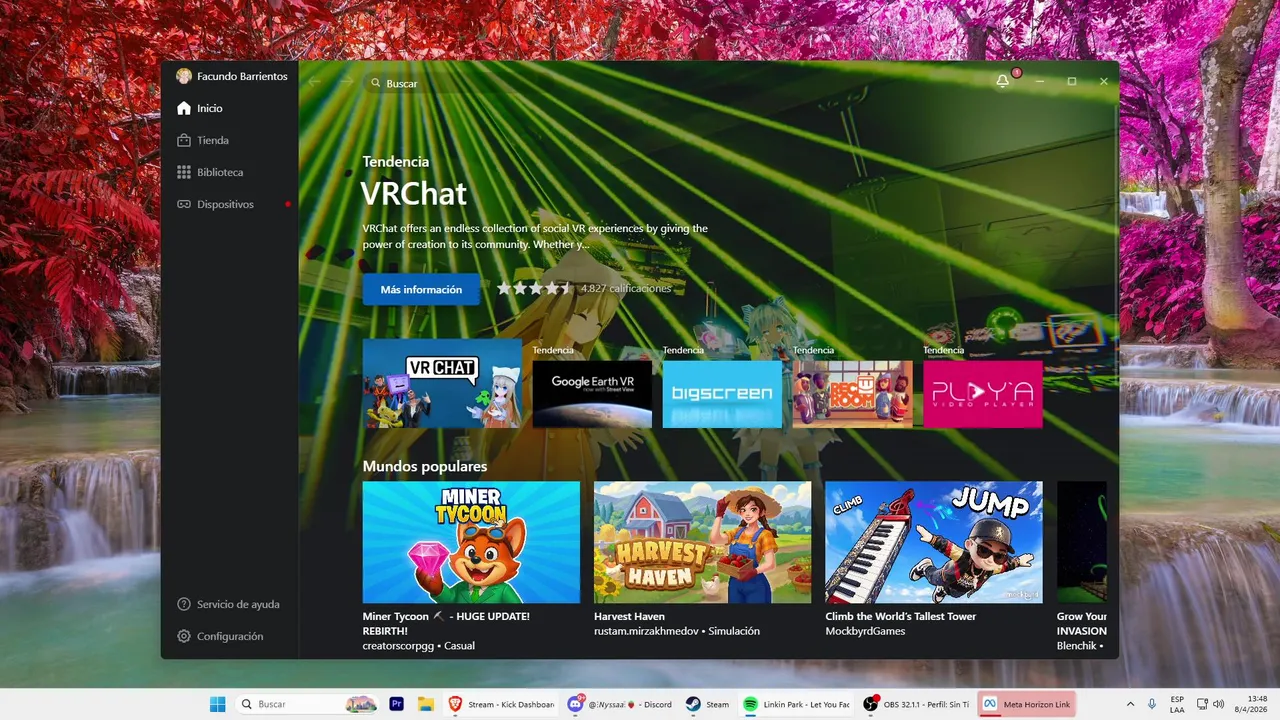Click the 'Tendencia' label above VRChat
1280x720 pixels.
[x=396, y=161]
